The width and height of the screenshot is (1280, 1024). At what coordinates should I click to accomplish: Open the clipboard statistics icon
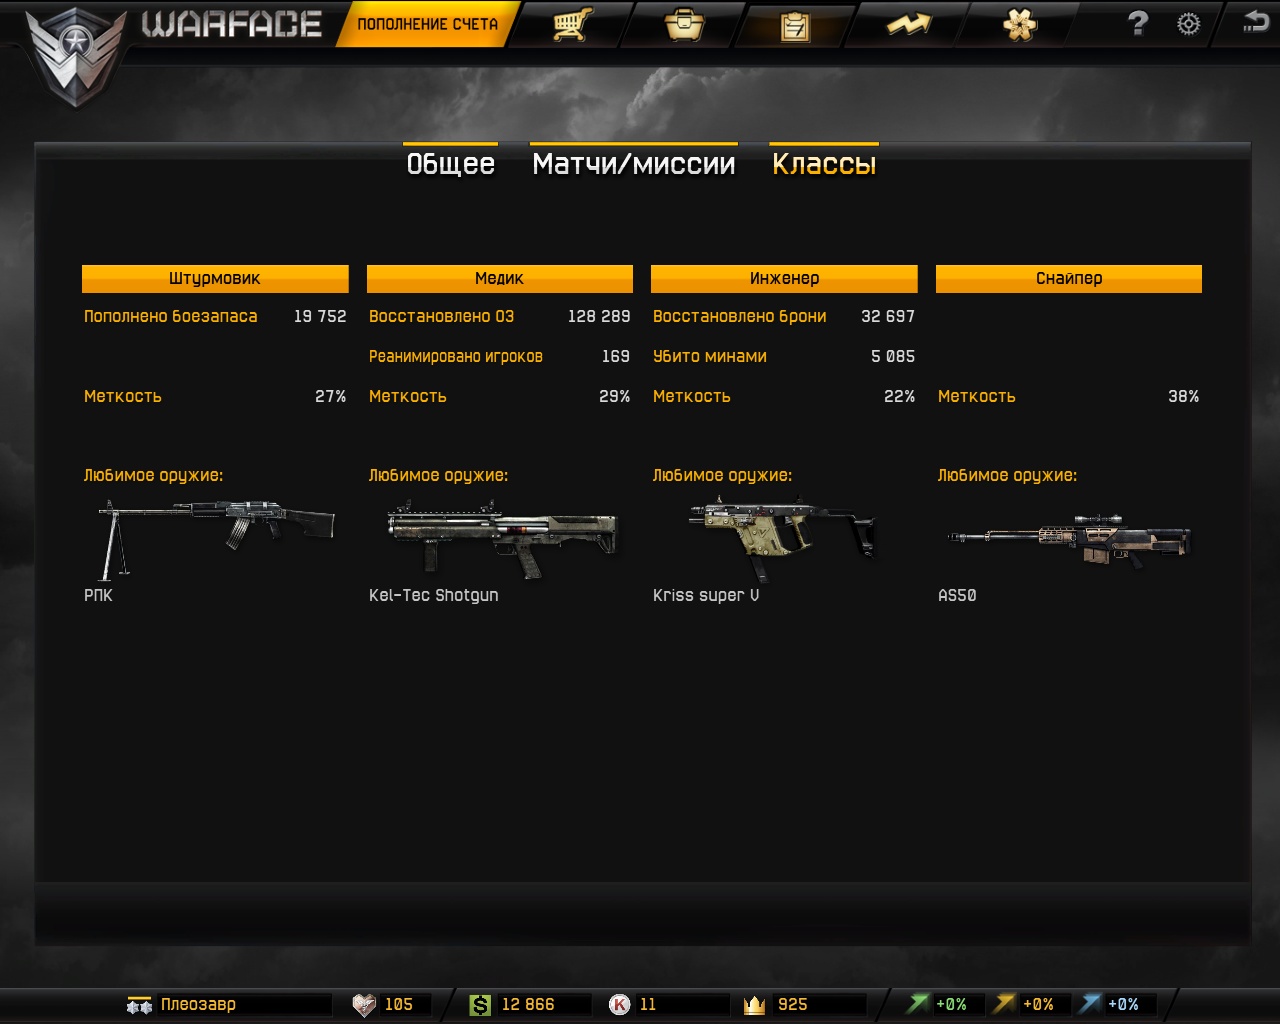pyautogui.click(x=795, y=25)
